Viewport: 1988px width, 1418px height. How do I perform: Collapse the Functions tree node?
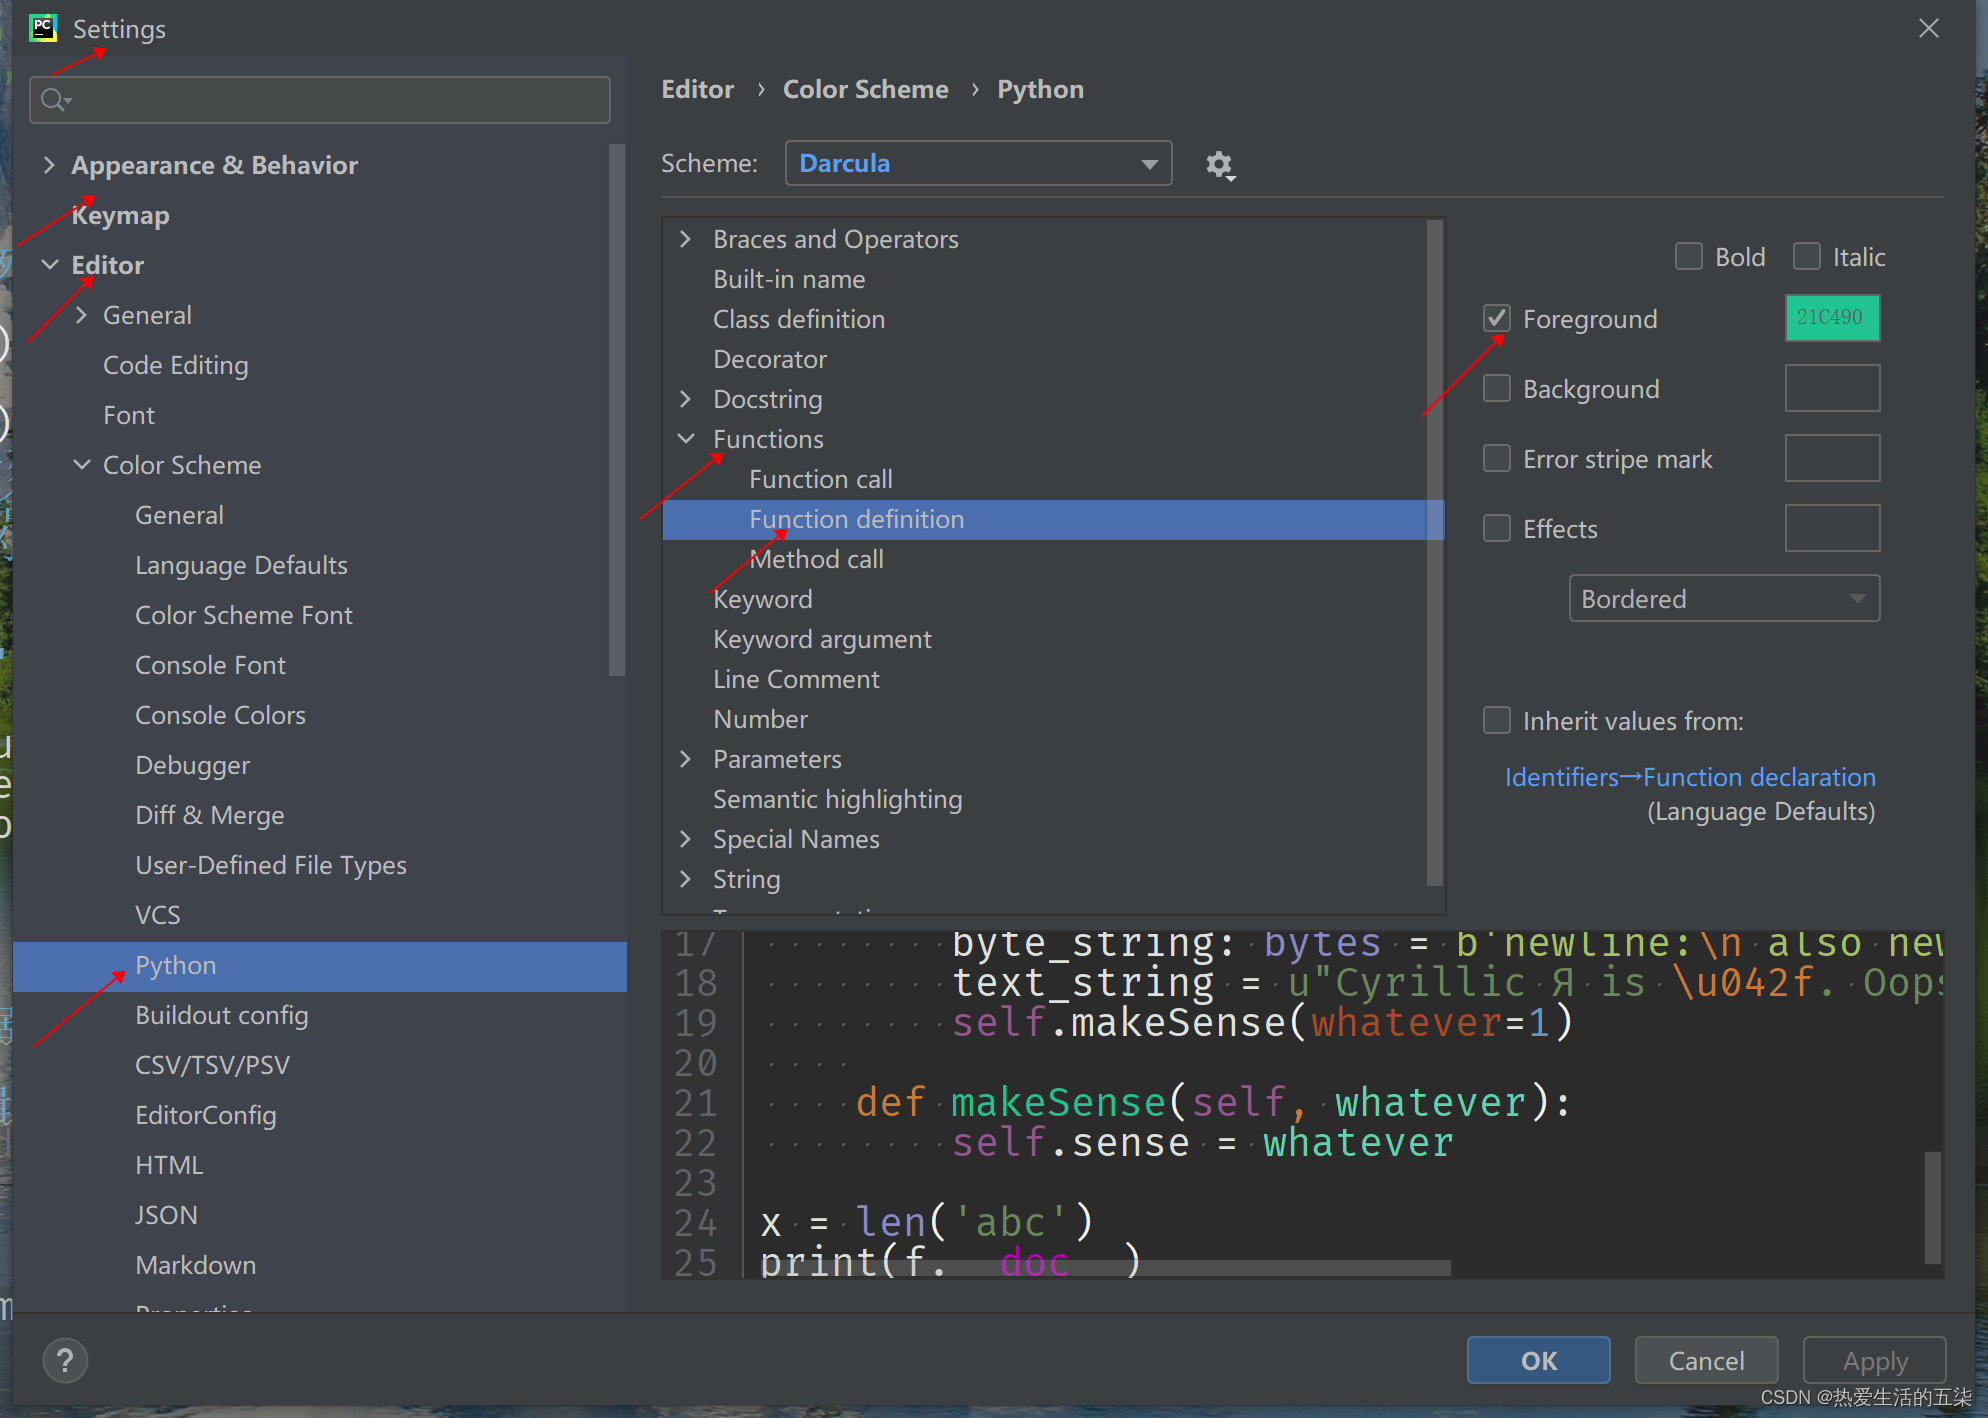click(686, 439)
